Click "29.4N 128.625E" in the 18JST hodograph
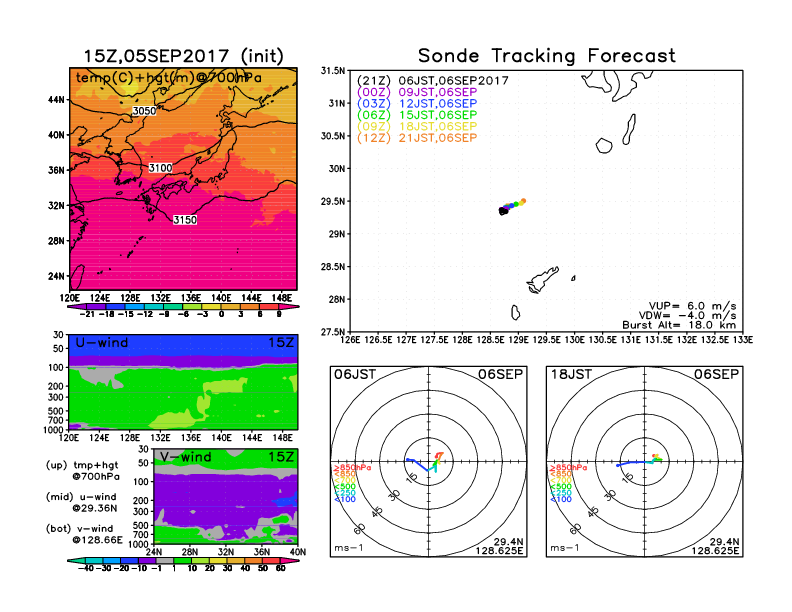The image size is (792, 612). (x=715, y=546)
